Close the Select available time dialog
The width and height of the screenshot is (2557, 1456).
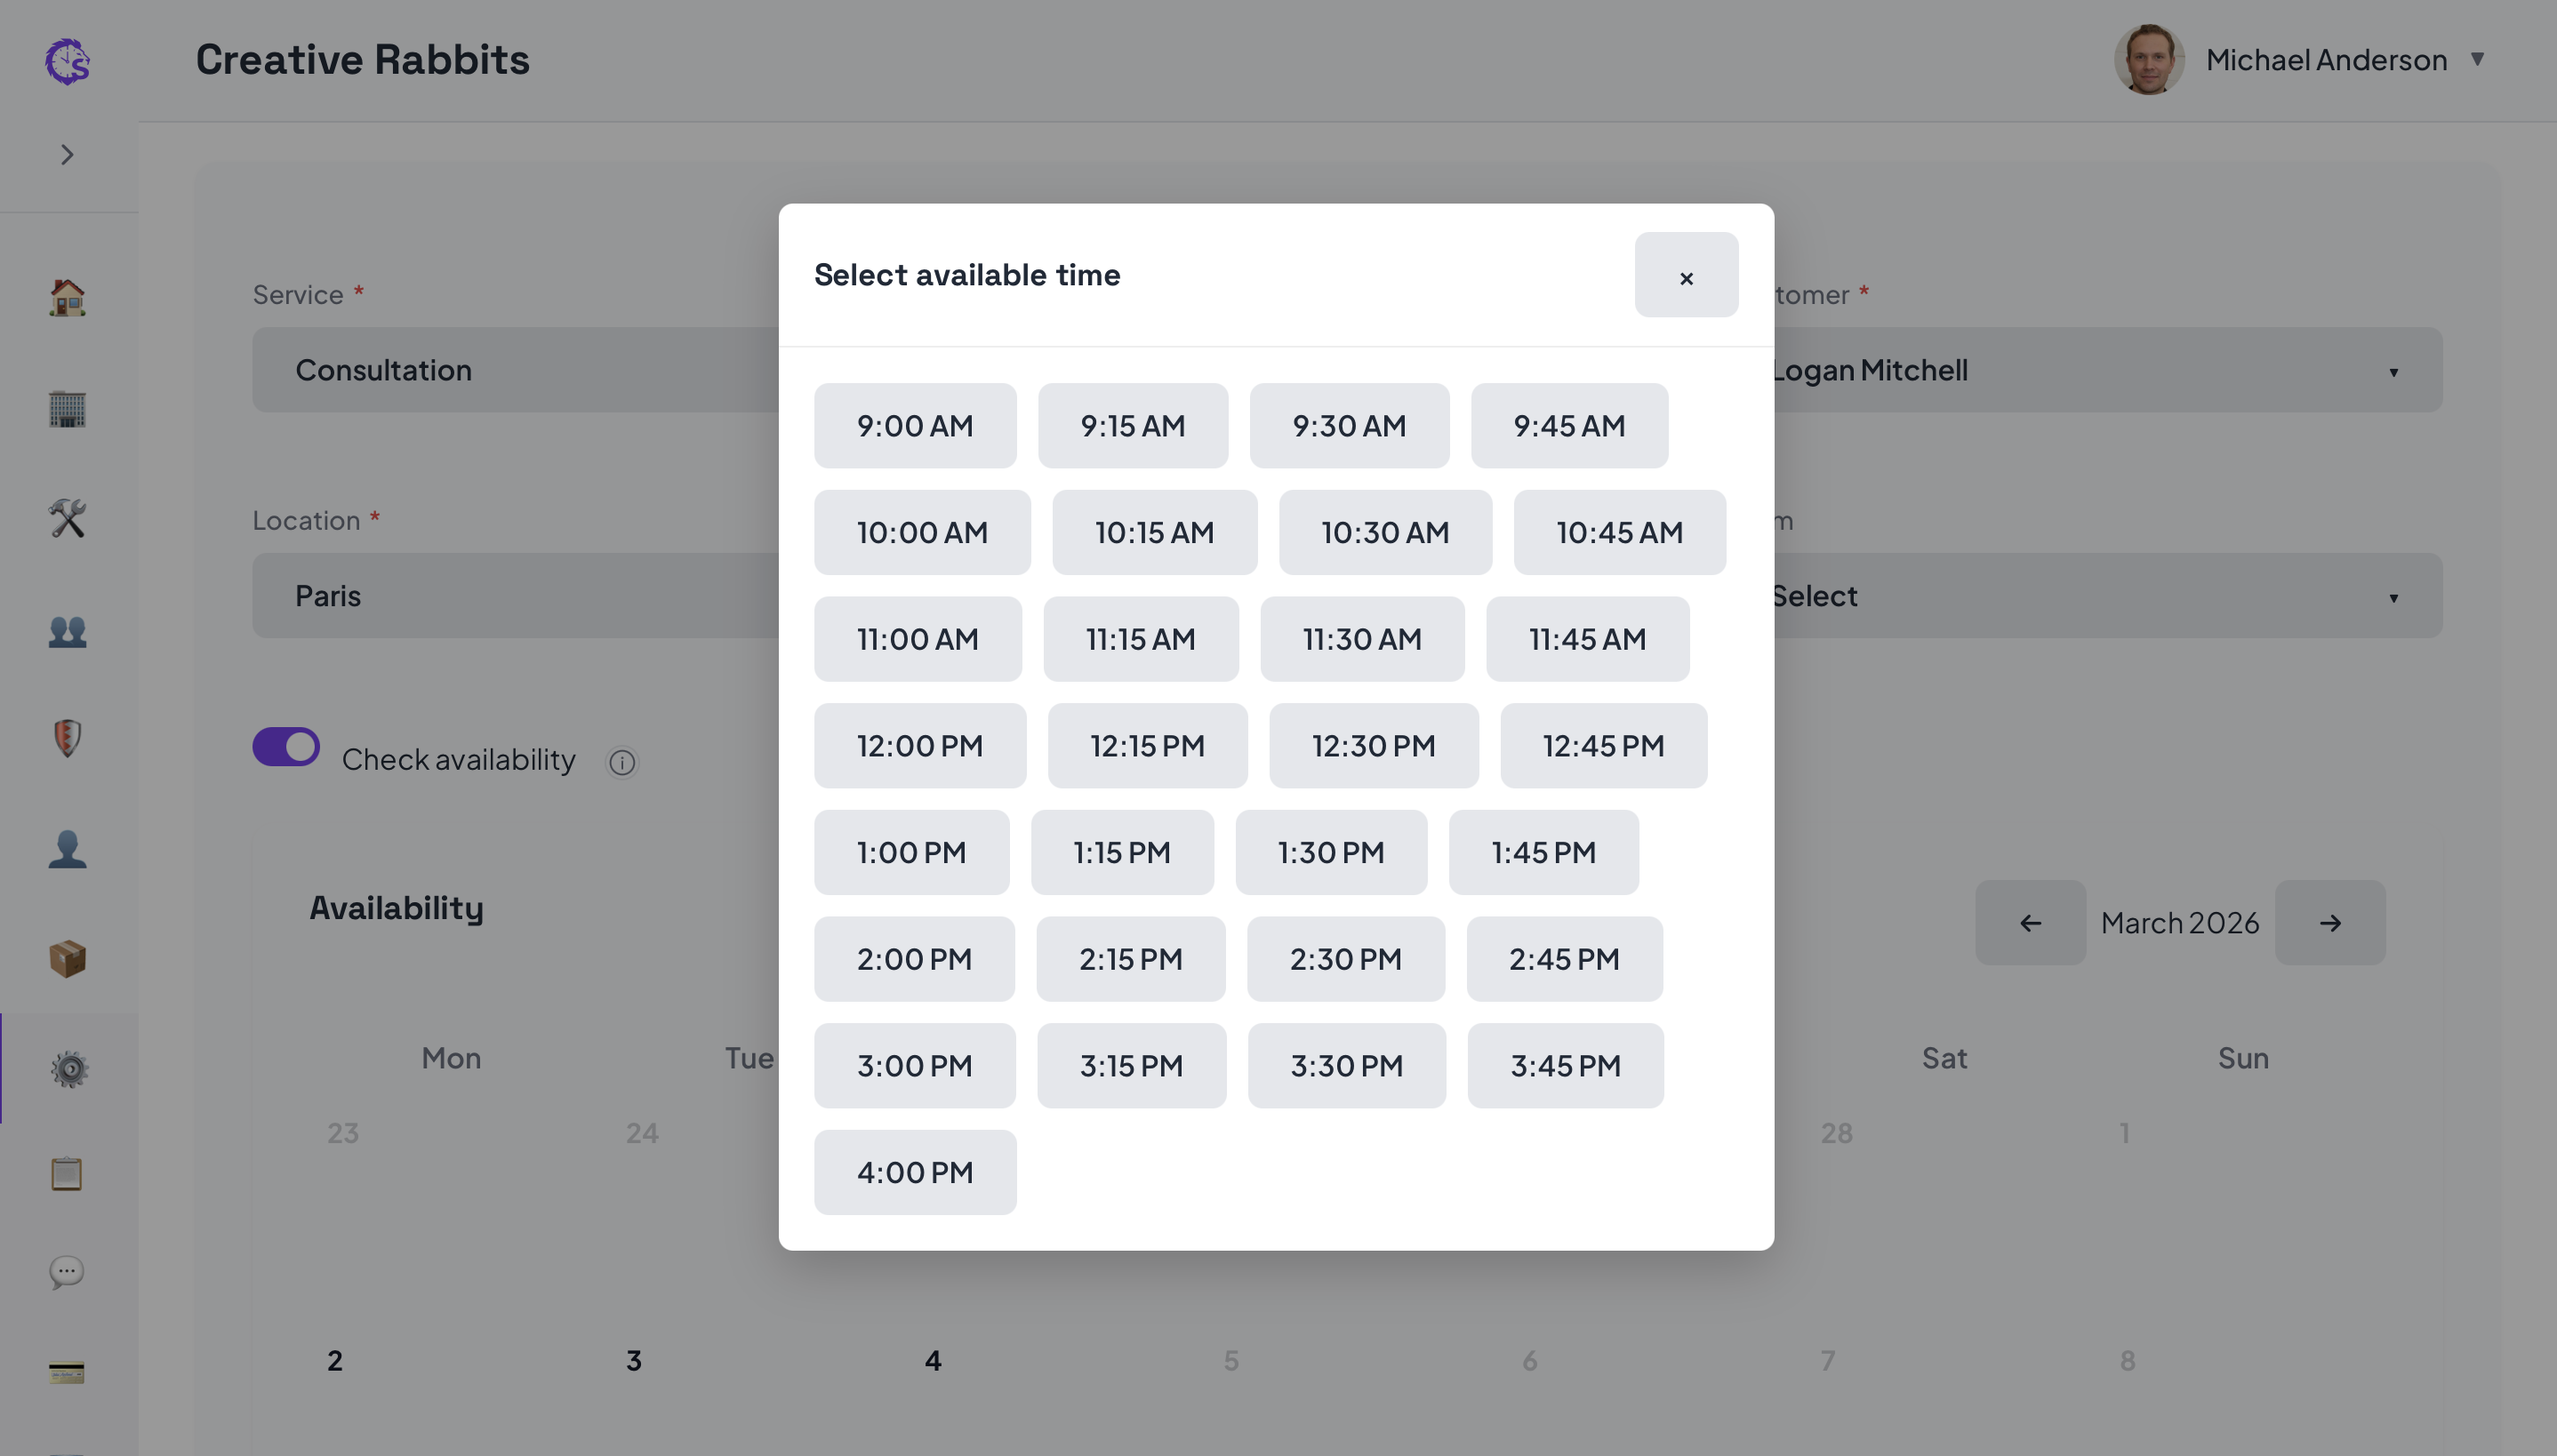pyautogui.click(x=1686, y=276)
